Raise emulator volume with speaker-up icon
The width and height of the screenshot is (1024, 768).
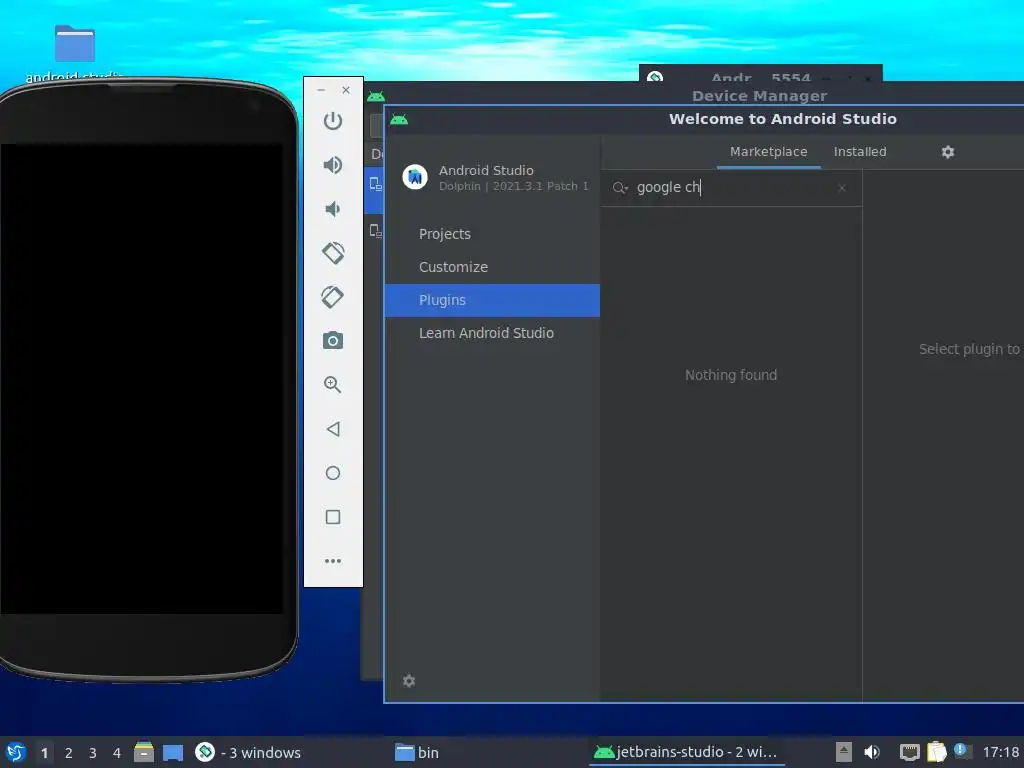click(x=333, y=165)
